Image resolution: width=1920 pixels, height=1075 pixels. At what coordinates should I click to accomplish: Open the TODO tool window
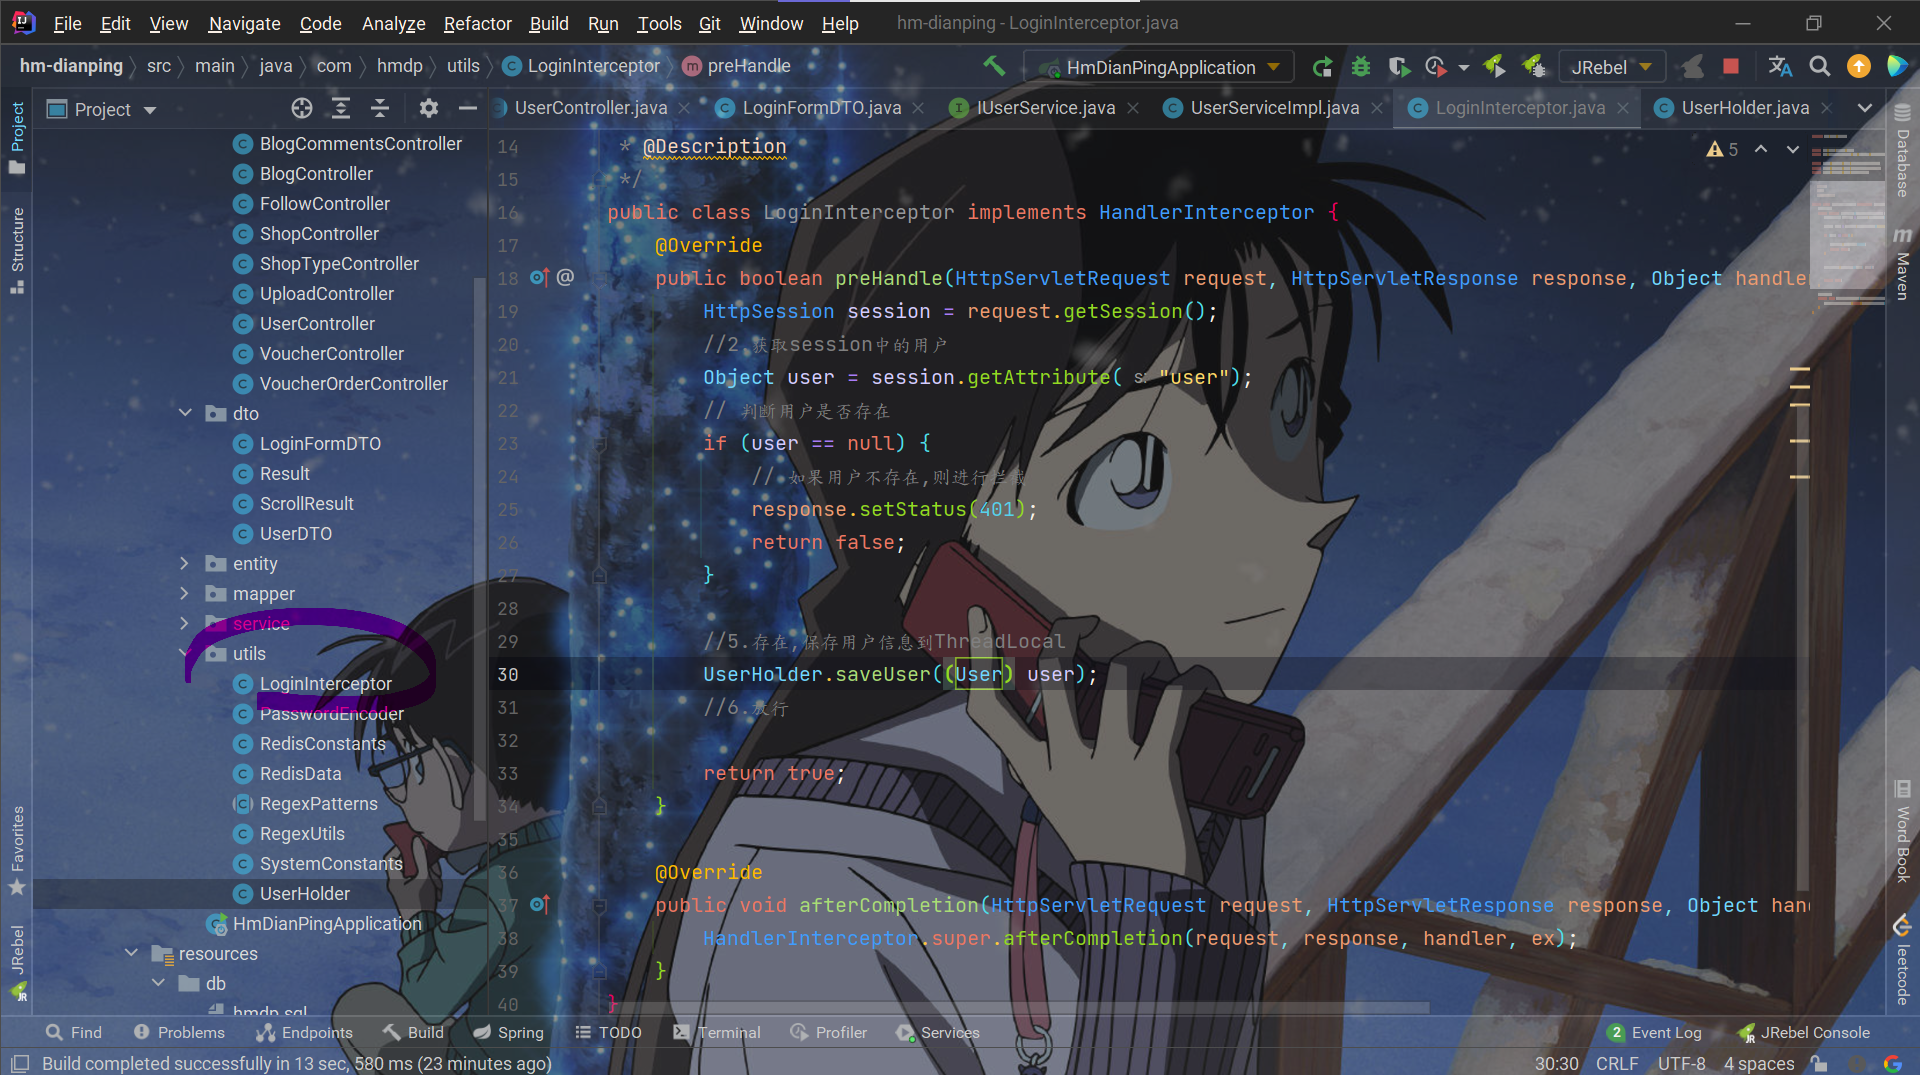608,1032
